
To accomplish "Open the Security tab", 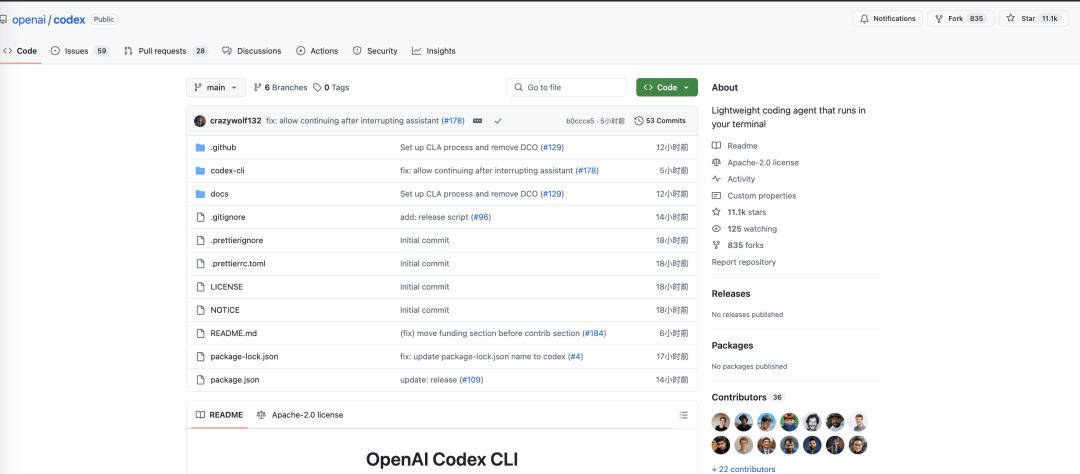I will click(375, 51).
